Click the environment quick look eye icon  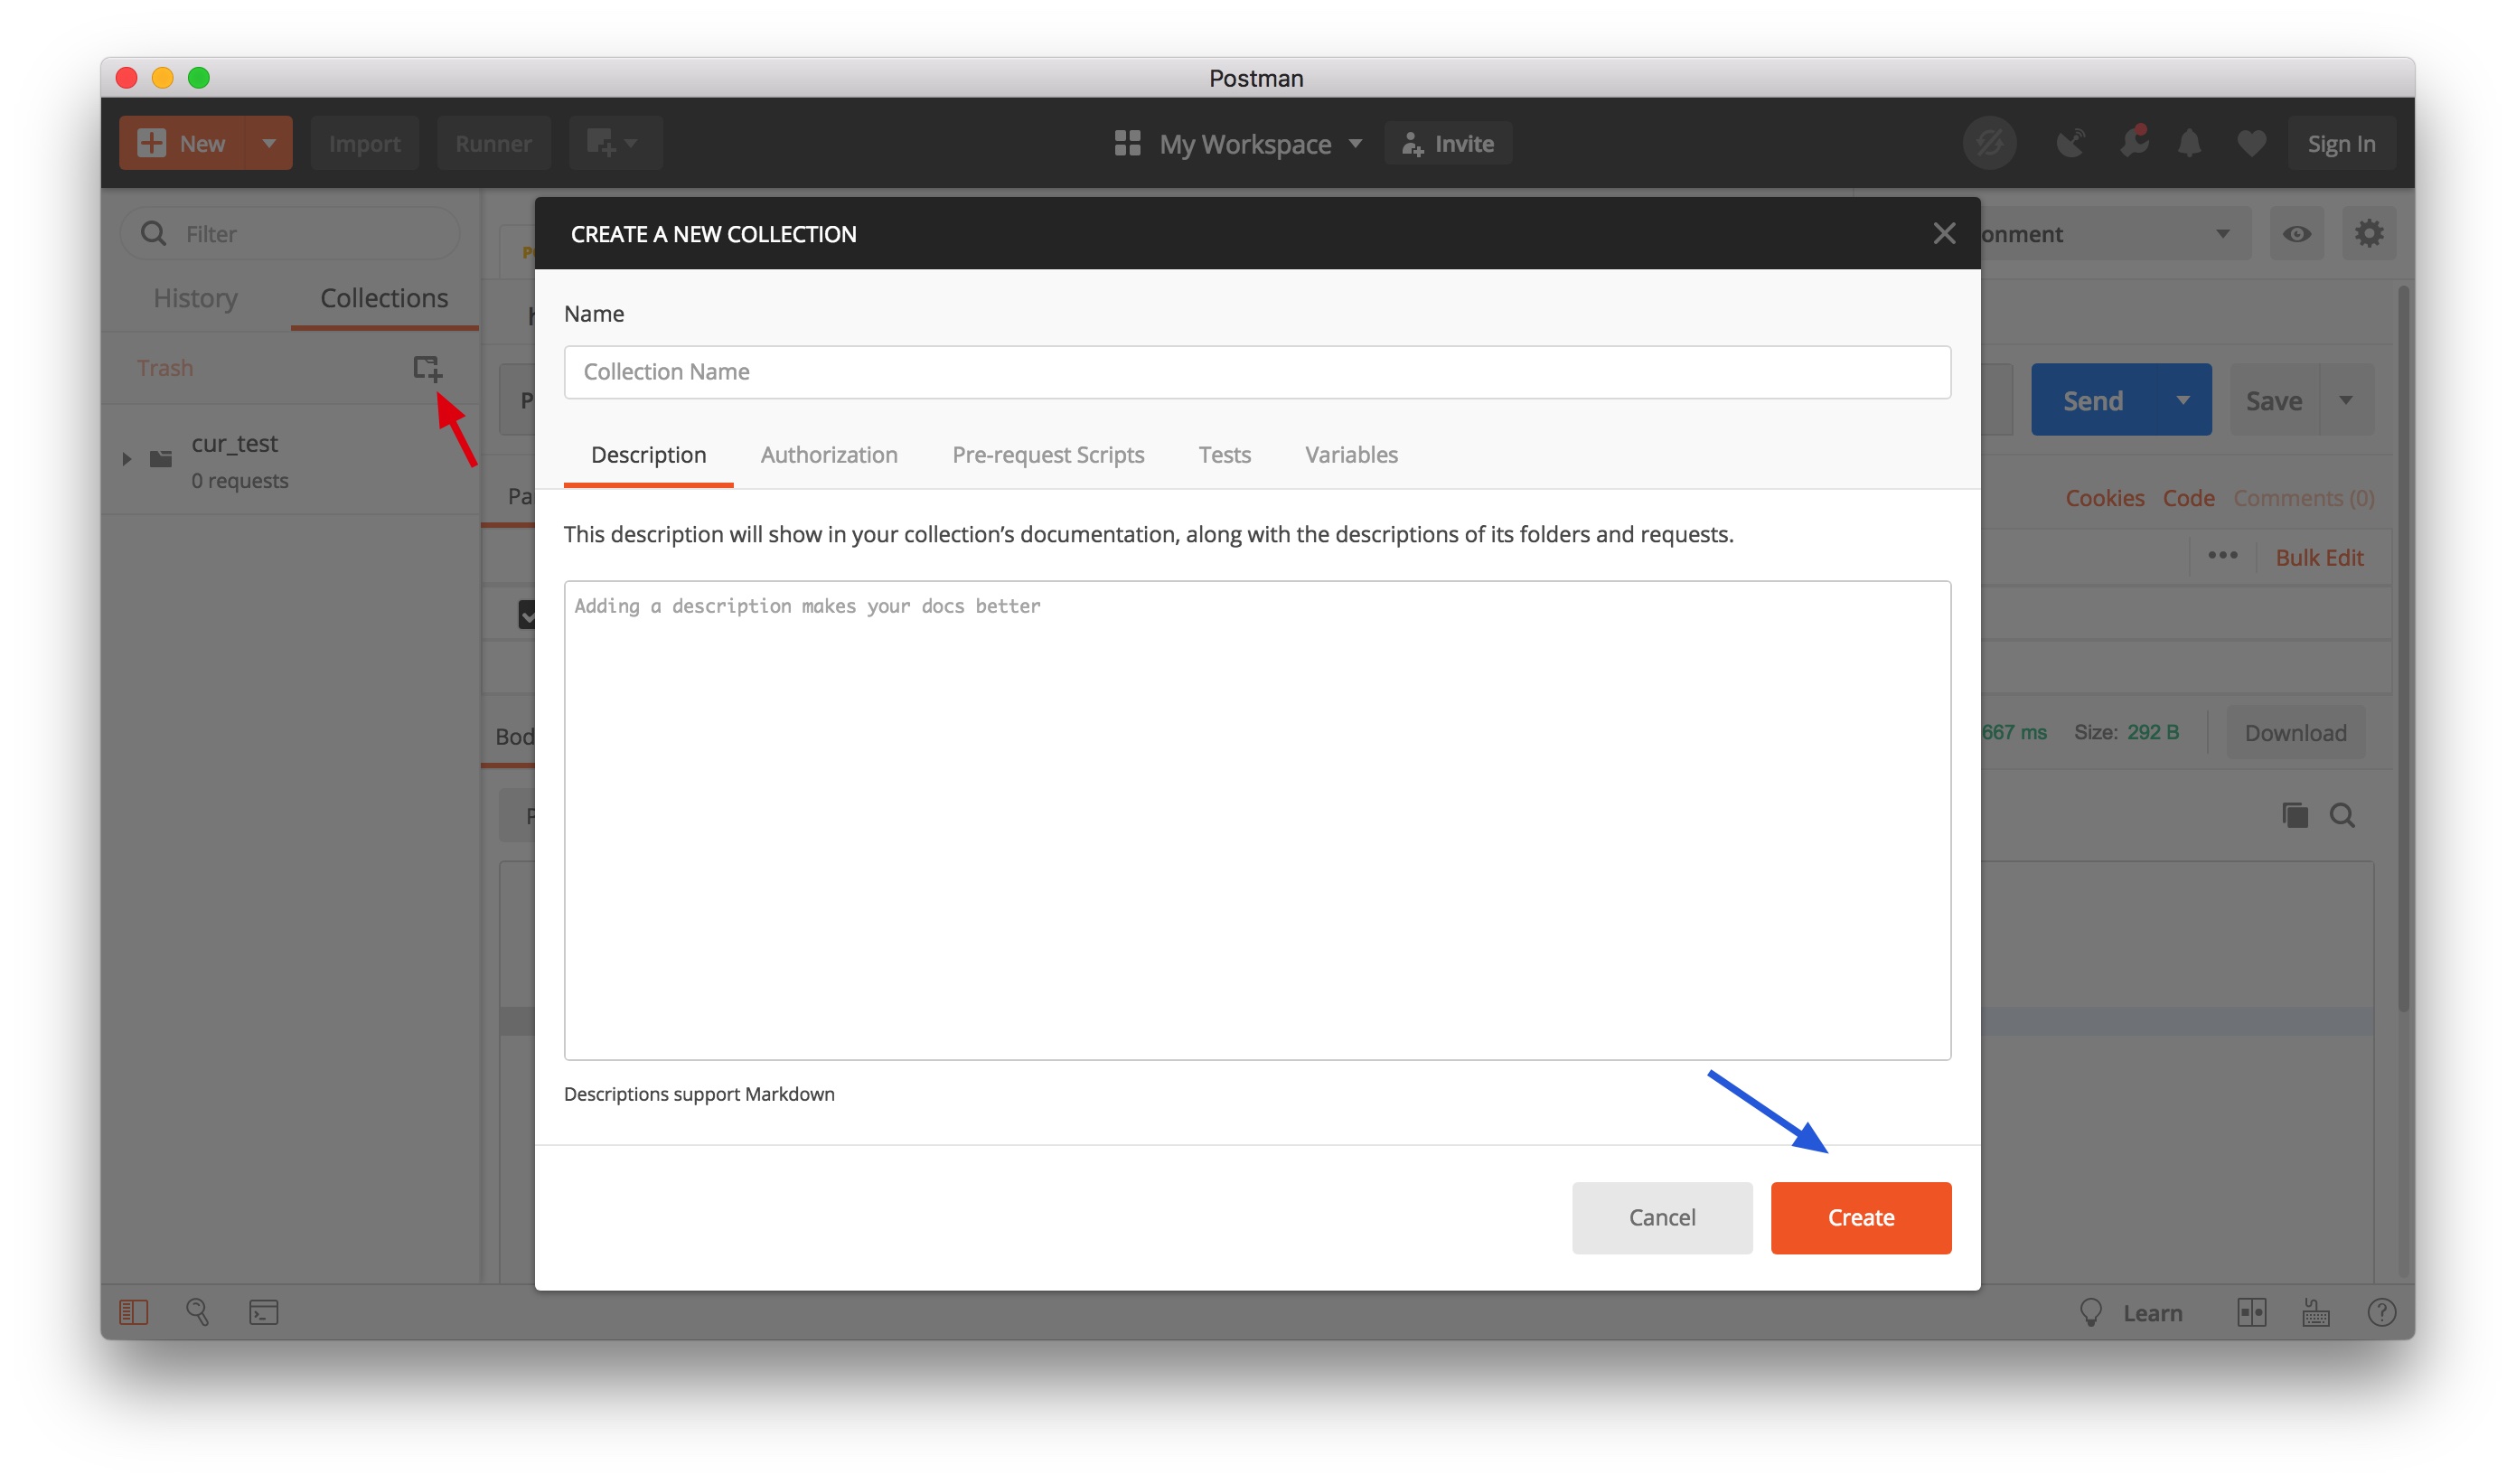(x=2296, y=234)
